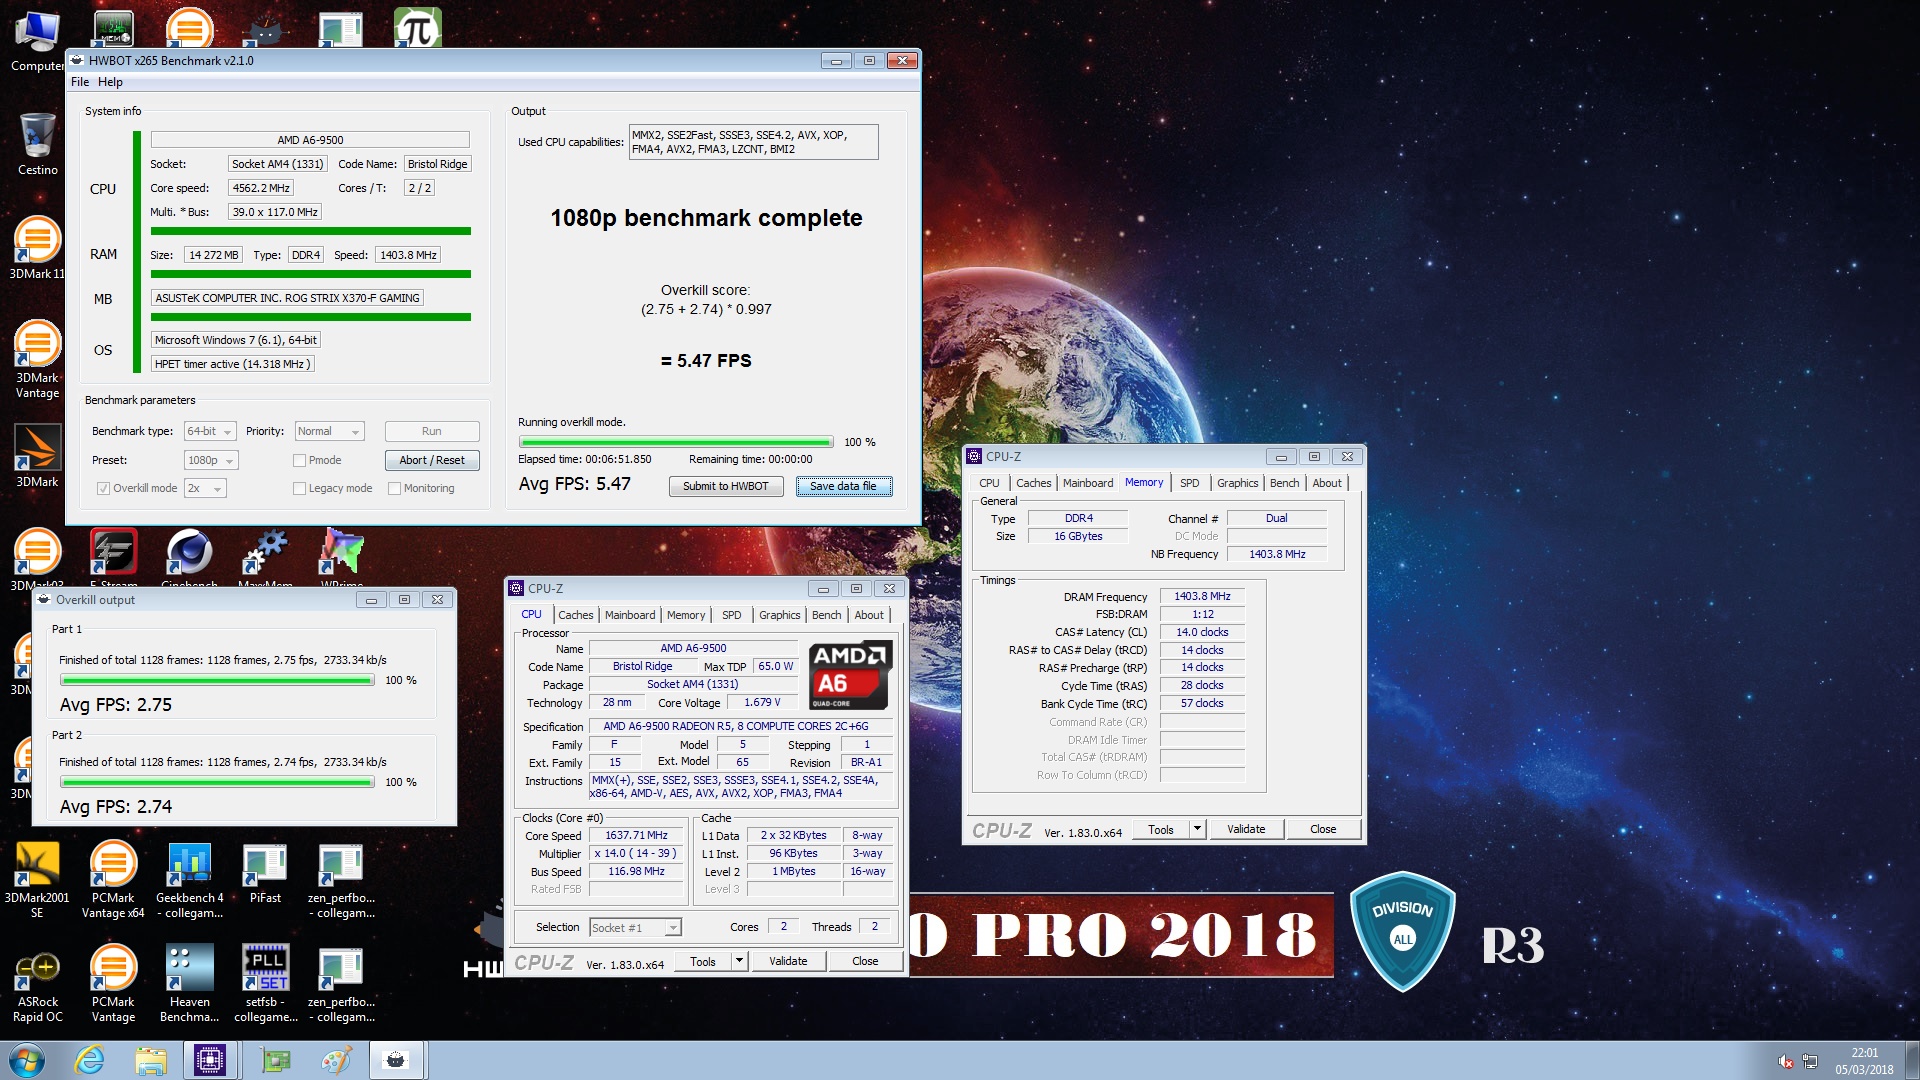
Task: Click the Save data file button
Action: [843, 486]
